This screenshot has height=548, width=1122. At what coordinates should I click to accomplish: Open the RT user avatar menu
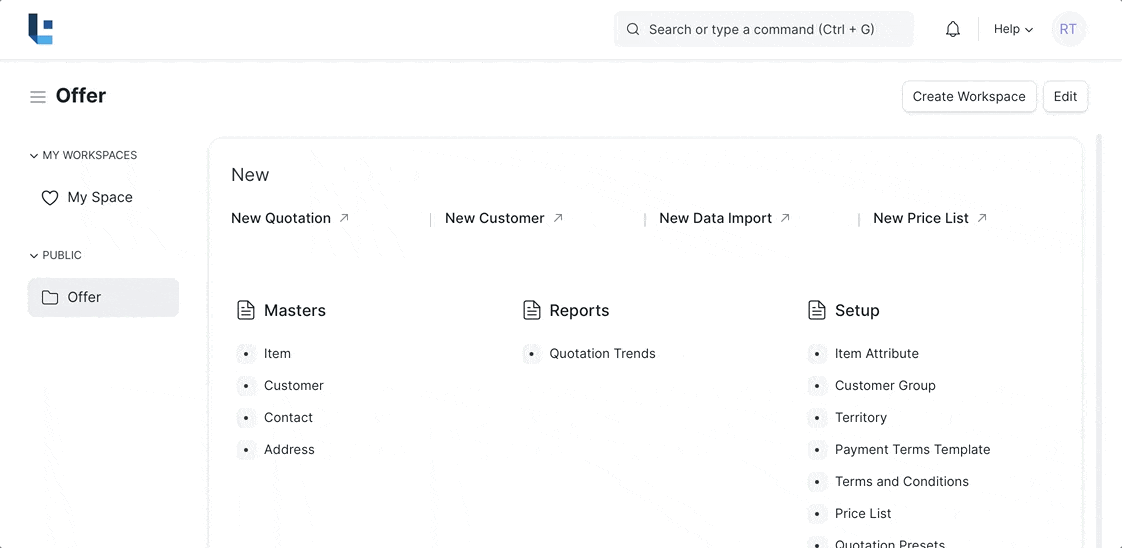point(1068,30)
